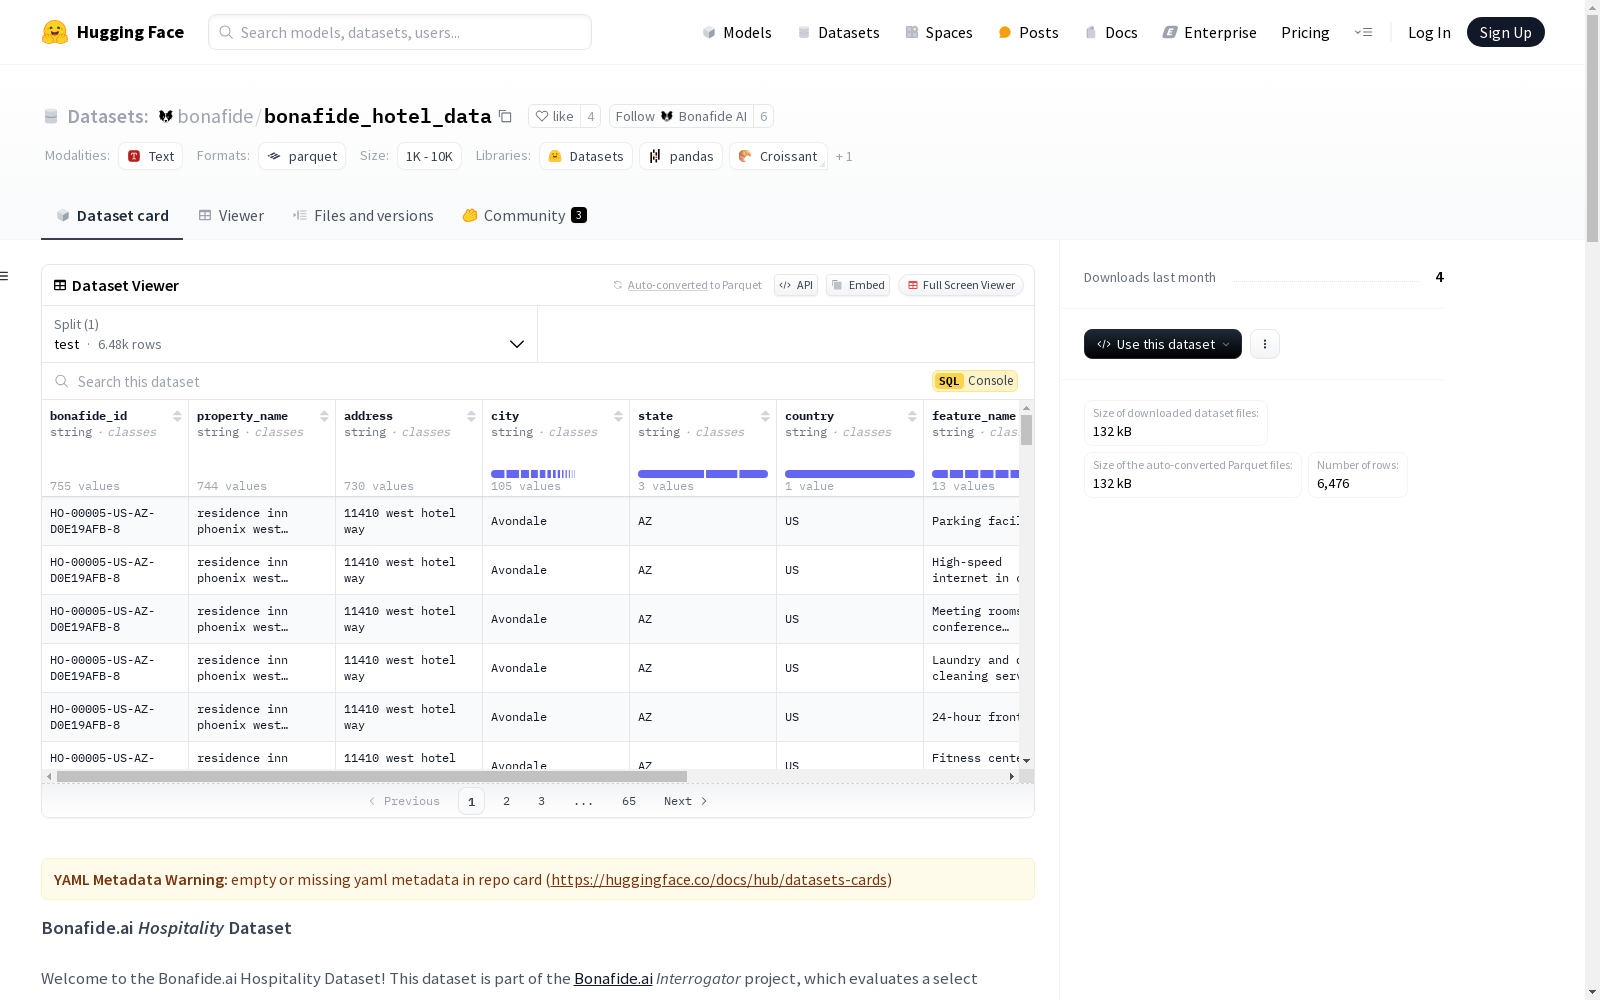The height and width of the screenshot is (1000, 1600).
Task: Click the city column distribution histogram
Action: [533, 474]
